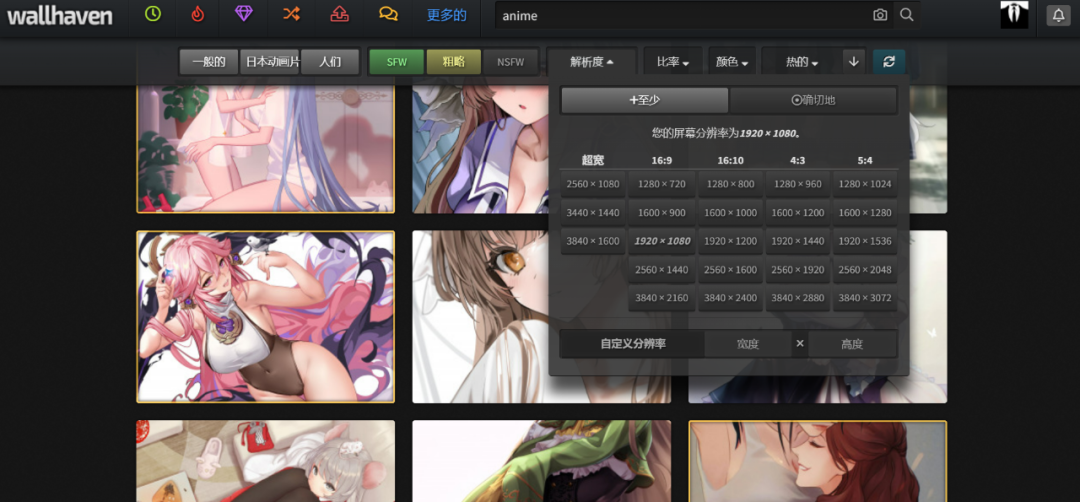Click the 宽度 custom width field
This screenshot has width=1080, height=502.
(747, 344)
